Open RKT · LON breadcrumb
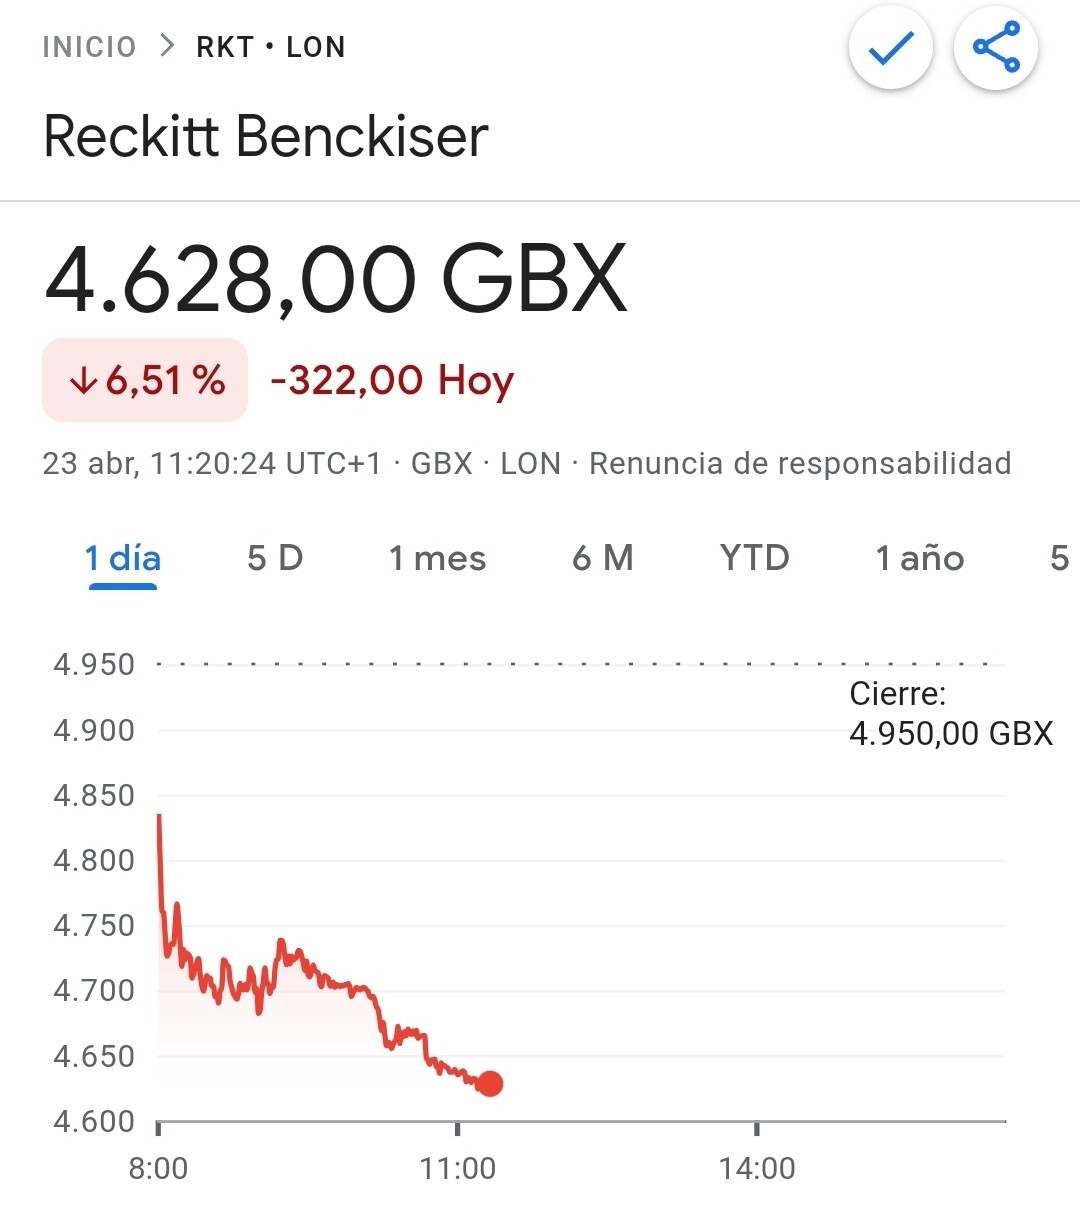The width and height of the screenshot is (1080, 1210). pos(271,47)
